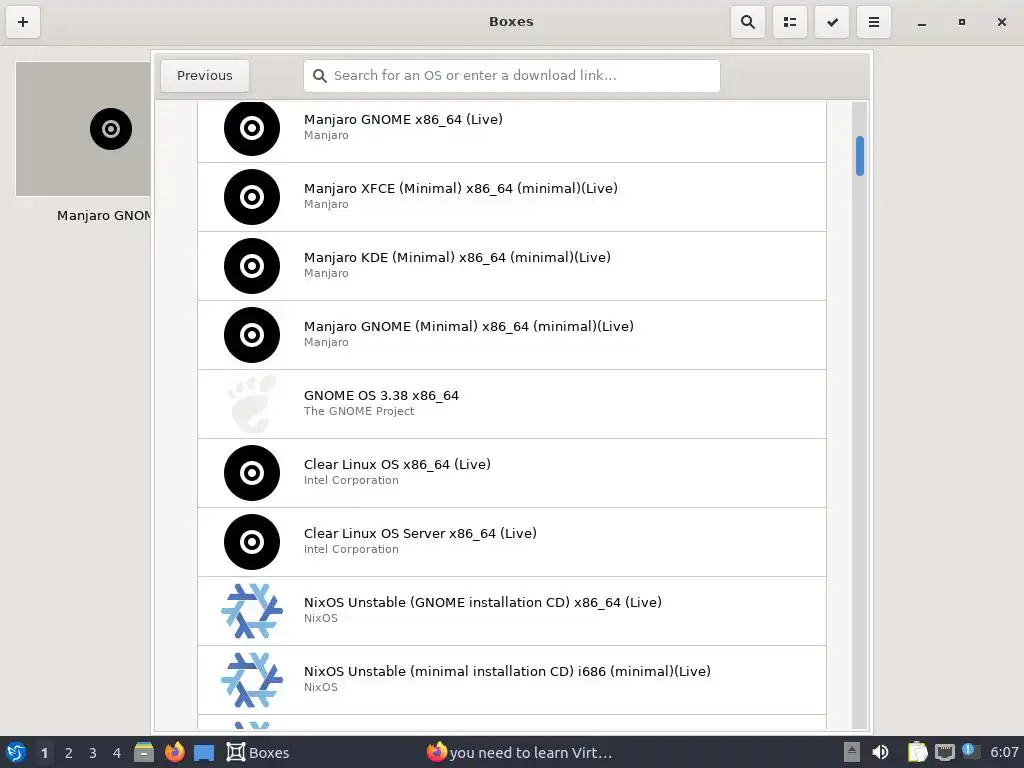Click the magnifier icon inside the search field
The height and width of the screenshot is (768, 1024).
point(319,76)
